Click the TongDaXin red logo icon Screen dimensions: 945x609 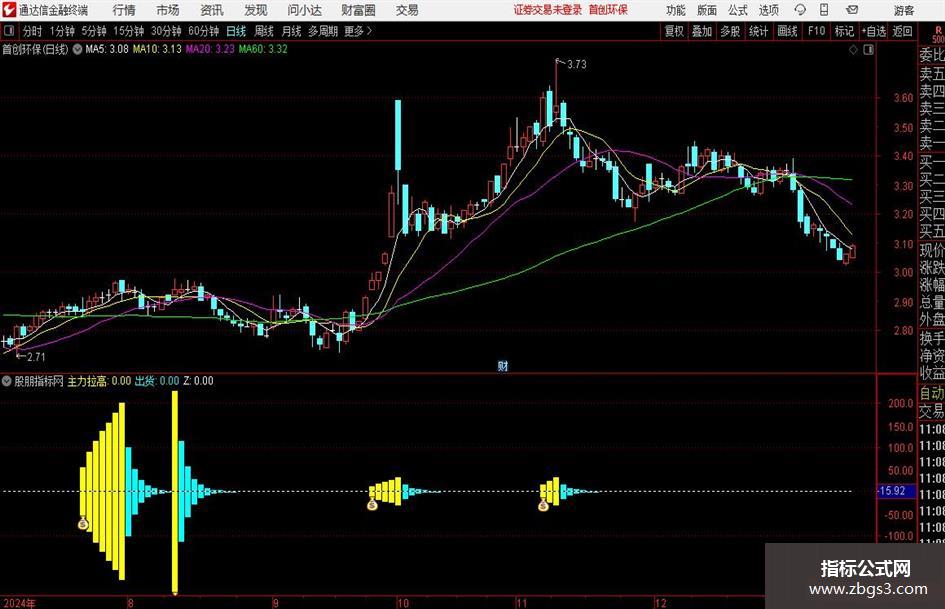pyautogui.click(x=8, y=10)
